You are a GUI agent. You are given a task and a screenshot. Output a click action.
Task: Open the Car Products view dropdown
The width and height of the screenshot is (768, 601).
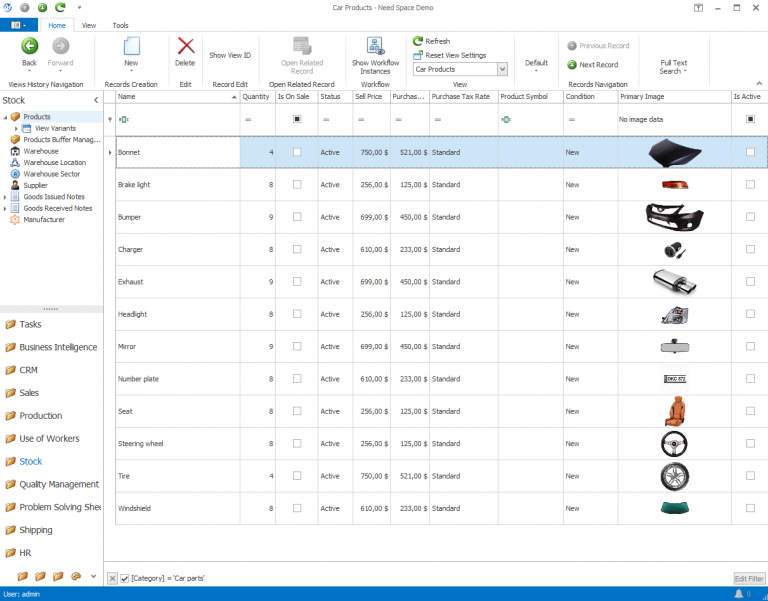tap(502, 70)
